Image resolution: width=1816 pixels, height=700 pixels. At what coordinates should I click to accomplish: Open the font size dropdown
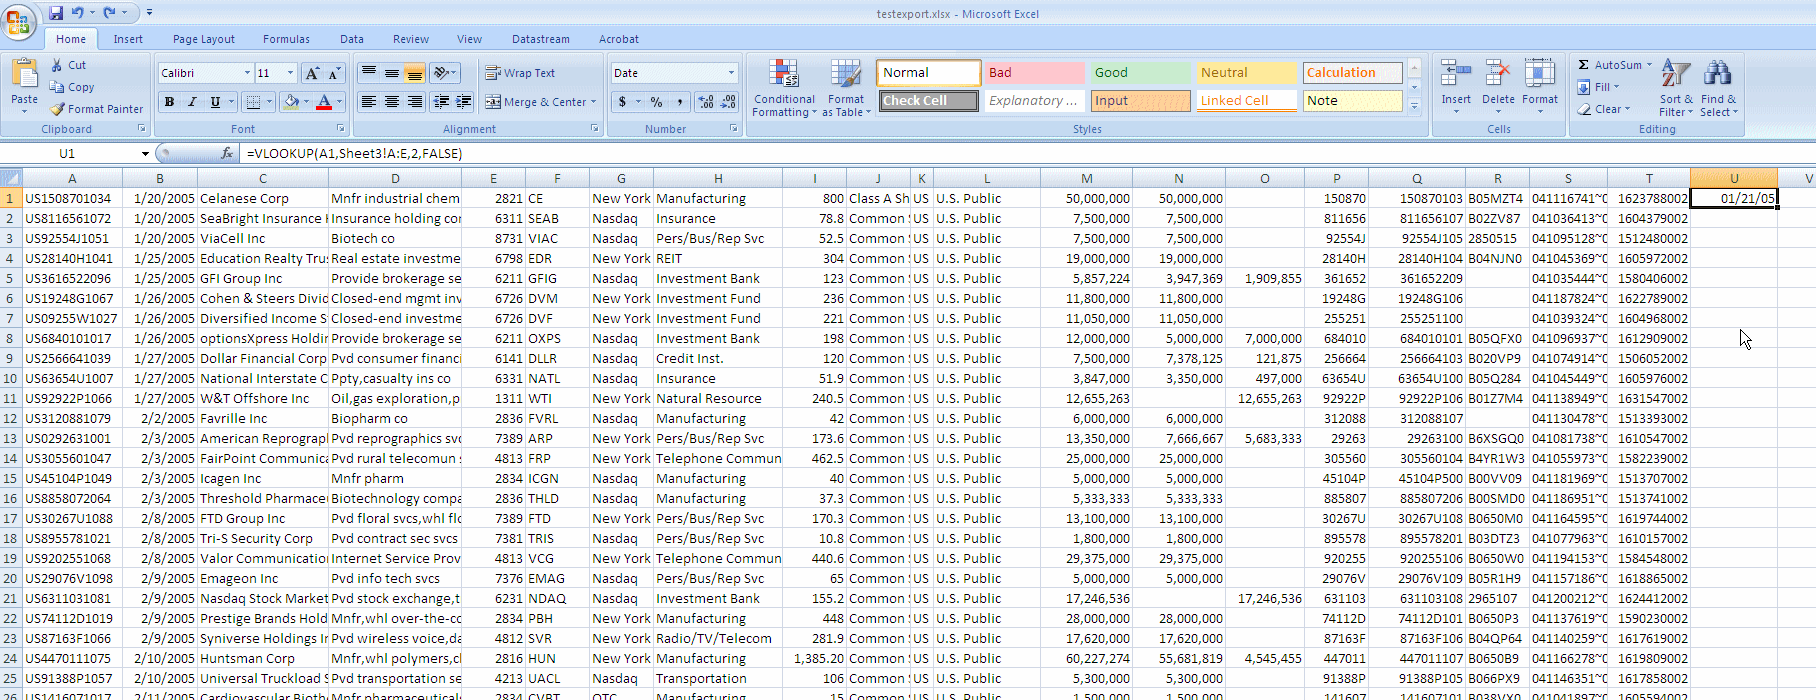[x=291, y=73]
